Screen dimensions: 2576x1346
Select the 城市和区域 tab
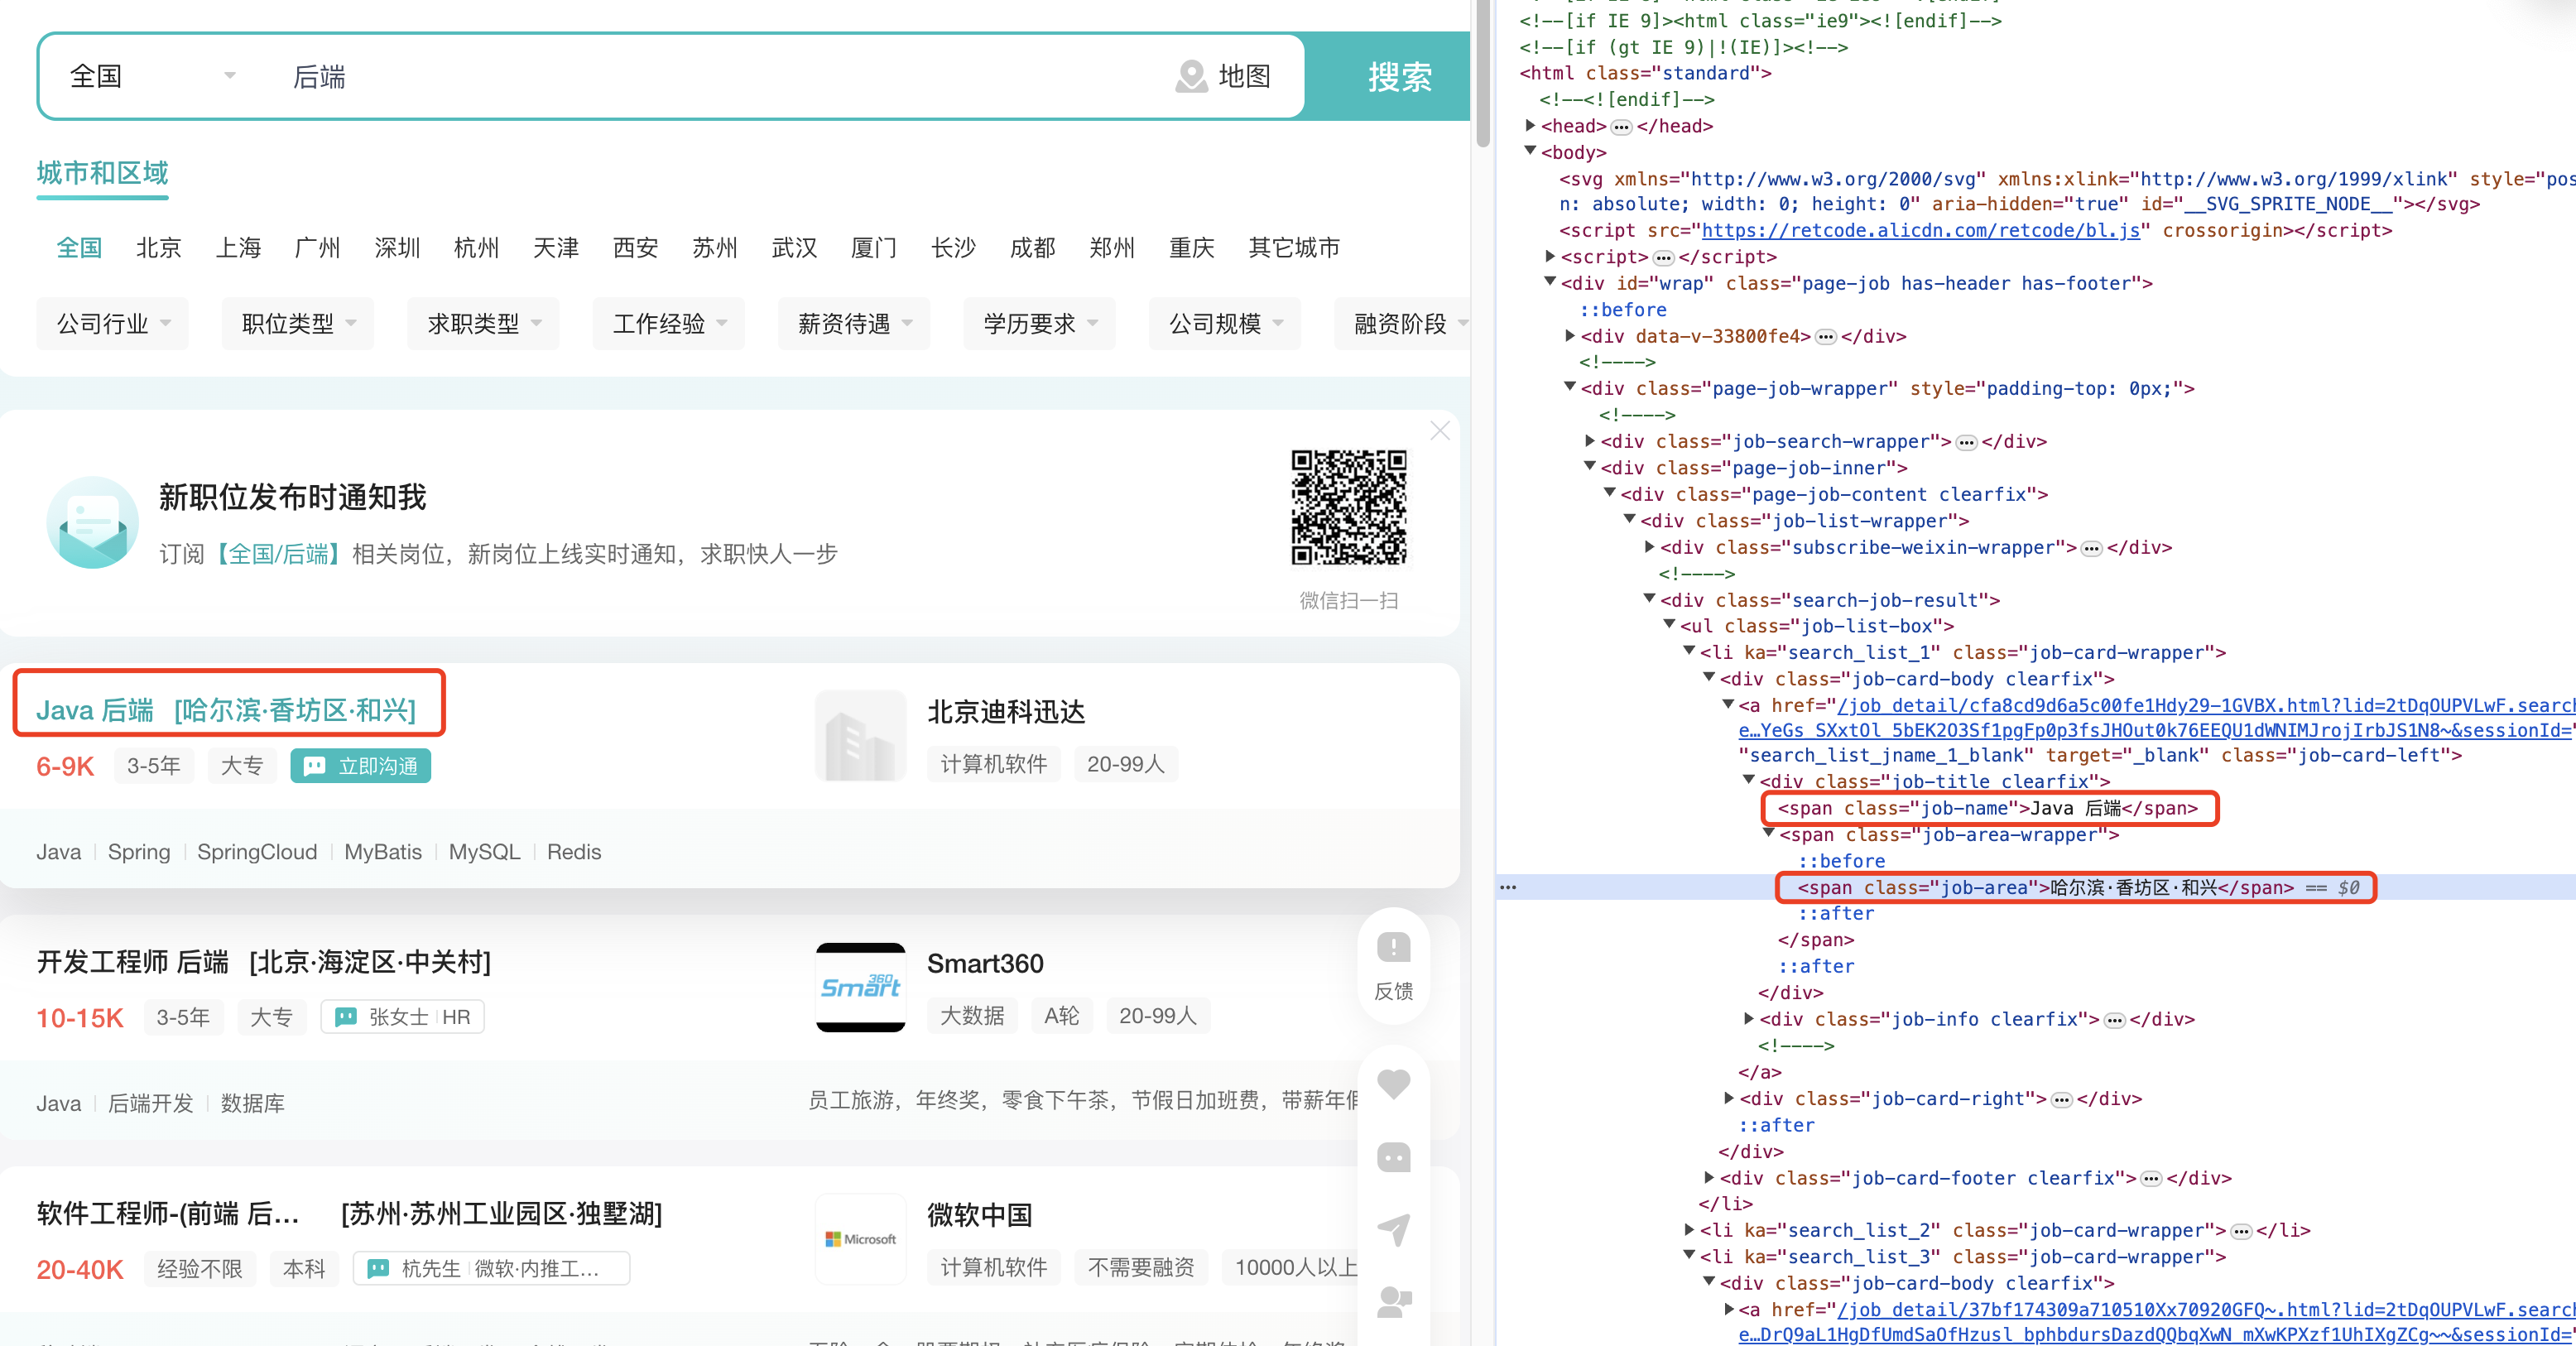(x=102, y=173)
